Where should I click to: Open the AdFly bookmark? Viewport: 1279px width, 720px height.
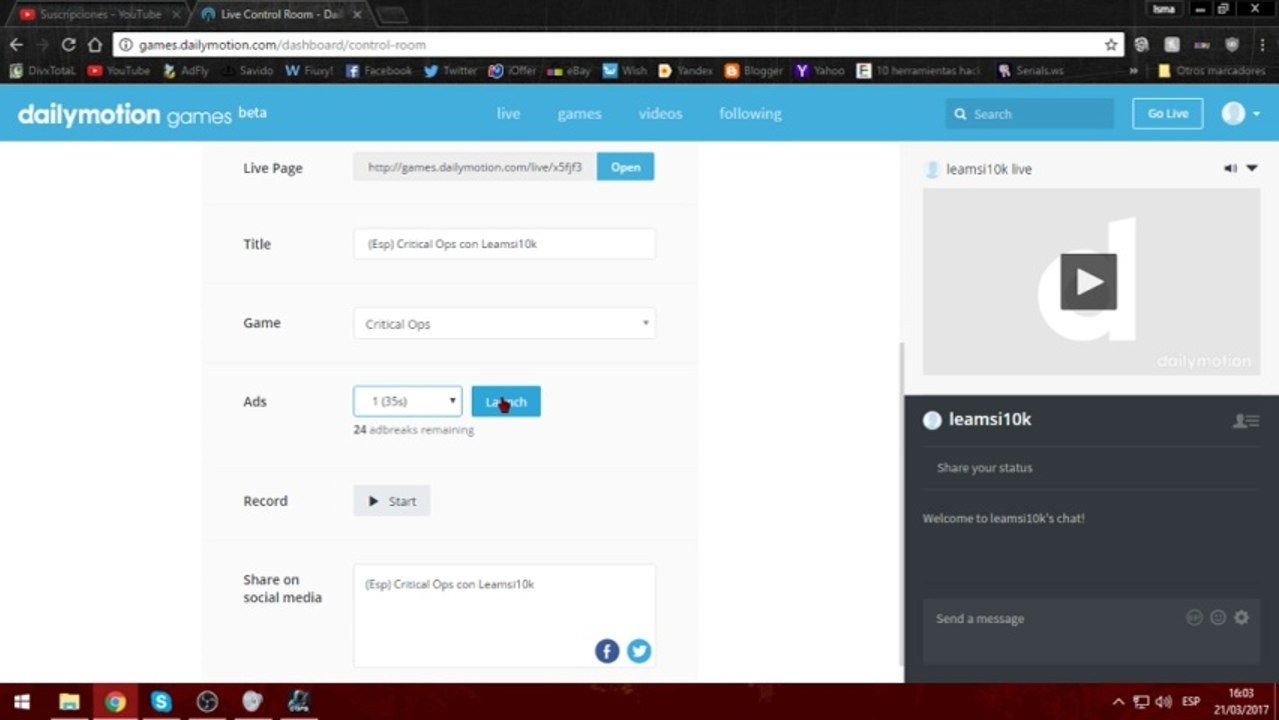pos(187,71)
